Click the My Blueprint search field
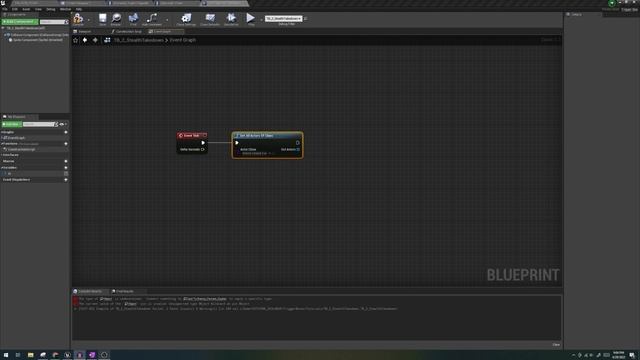640x360 pixels. [x=40, y=124]
